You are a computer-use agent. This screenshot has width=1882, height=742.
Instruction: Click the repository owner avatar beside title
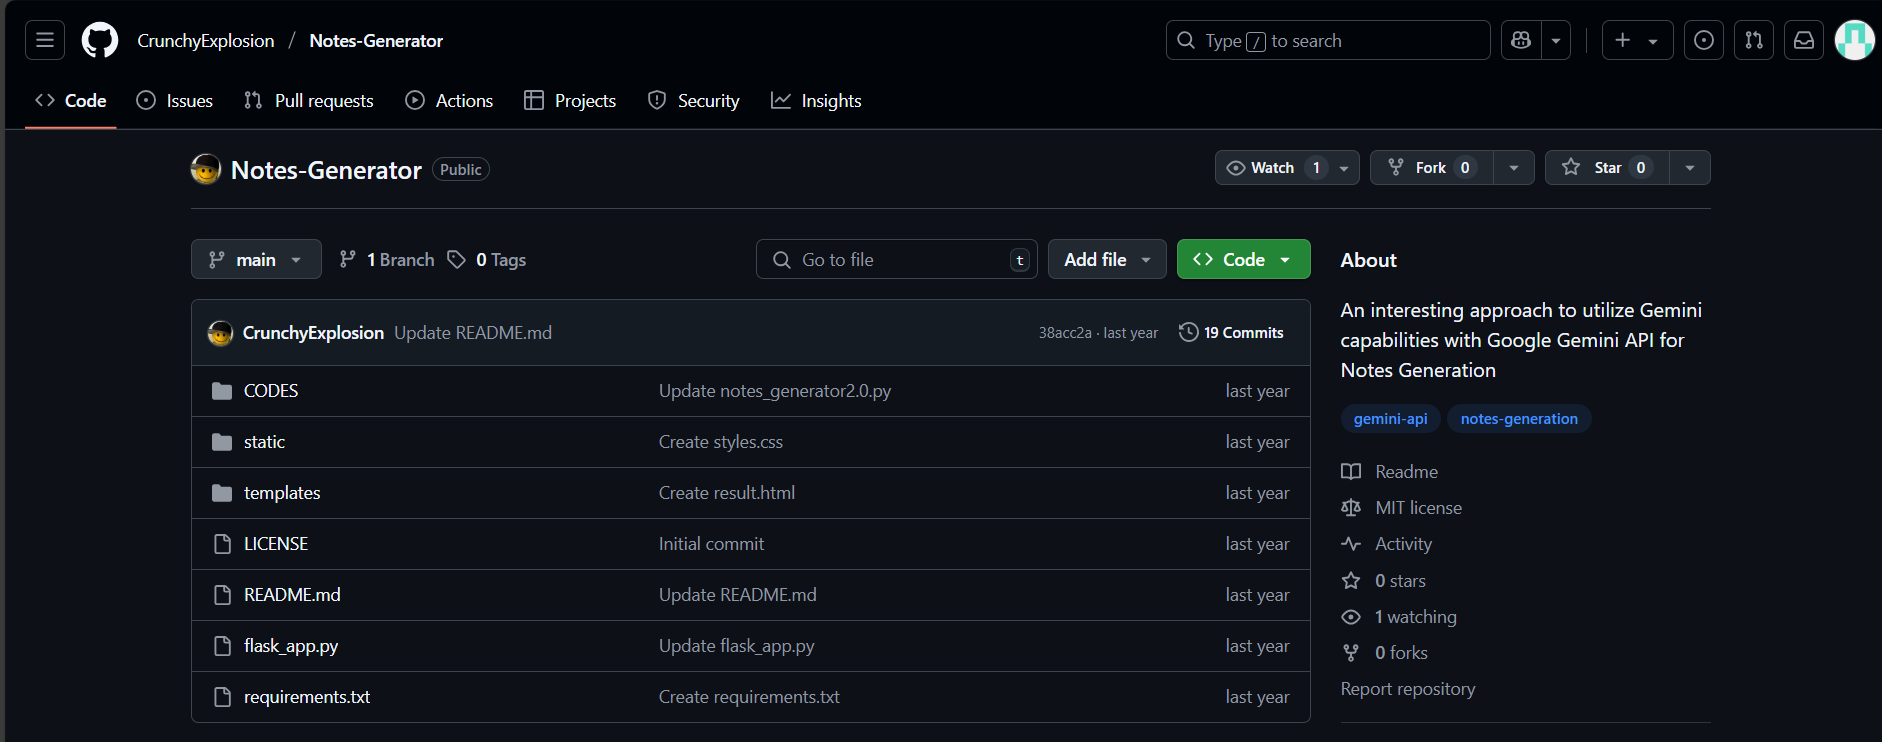[206, 169]
